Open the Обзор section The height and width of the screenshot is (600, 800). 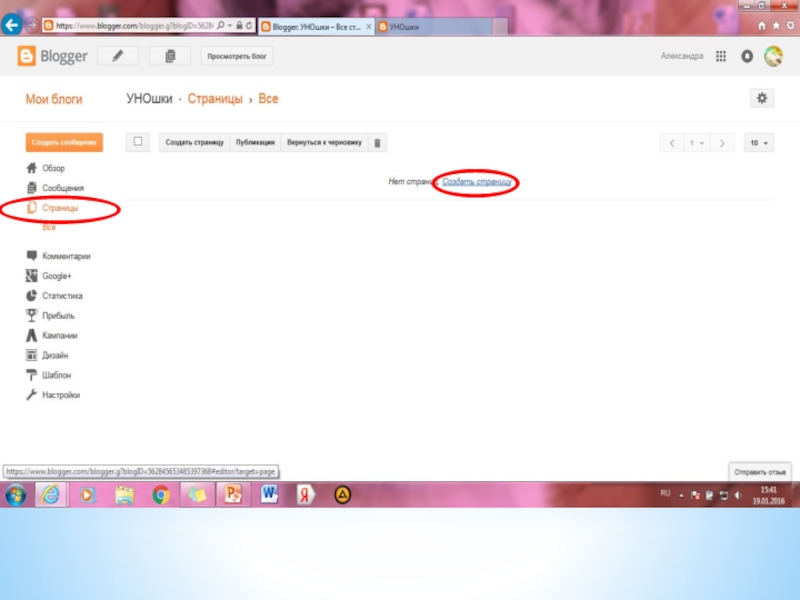pos(54,168)
